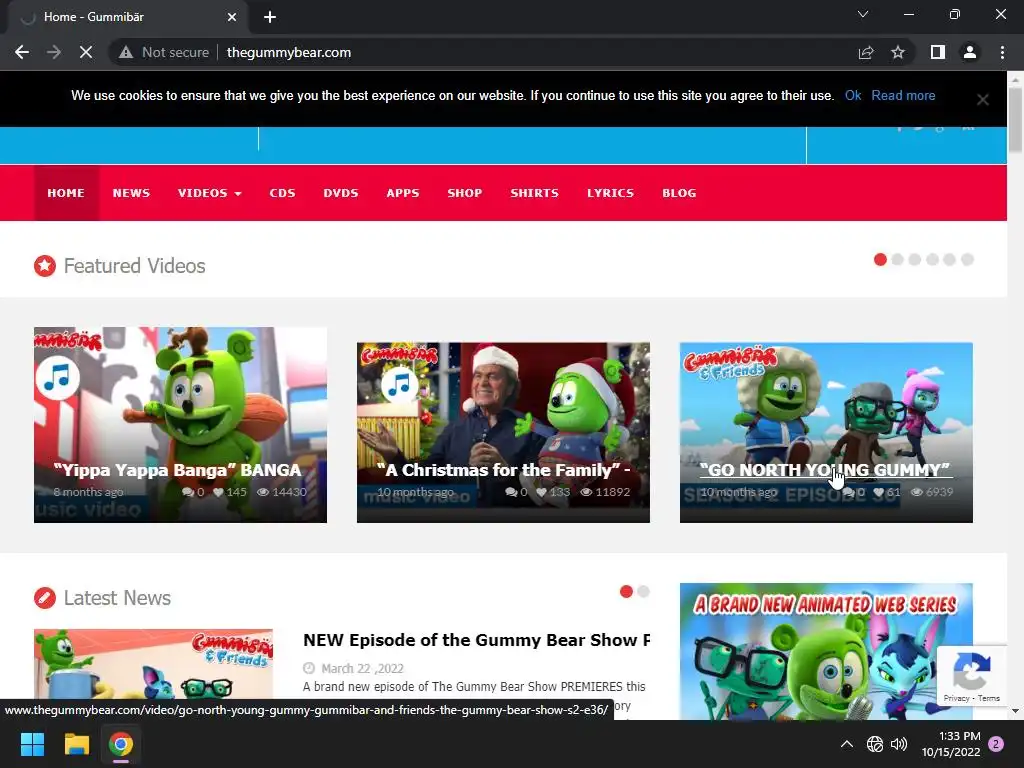Open the SHOP menu item
The width and height of the screenshot is (1024, 768).
[465, 193]
